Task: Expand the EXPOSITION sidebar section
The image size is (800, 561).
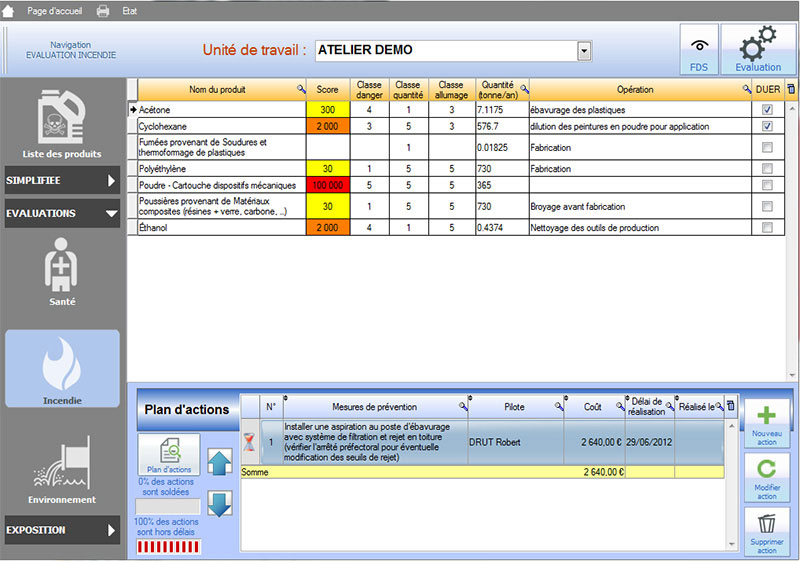Action: coord(62,530)
